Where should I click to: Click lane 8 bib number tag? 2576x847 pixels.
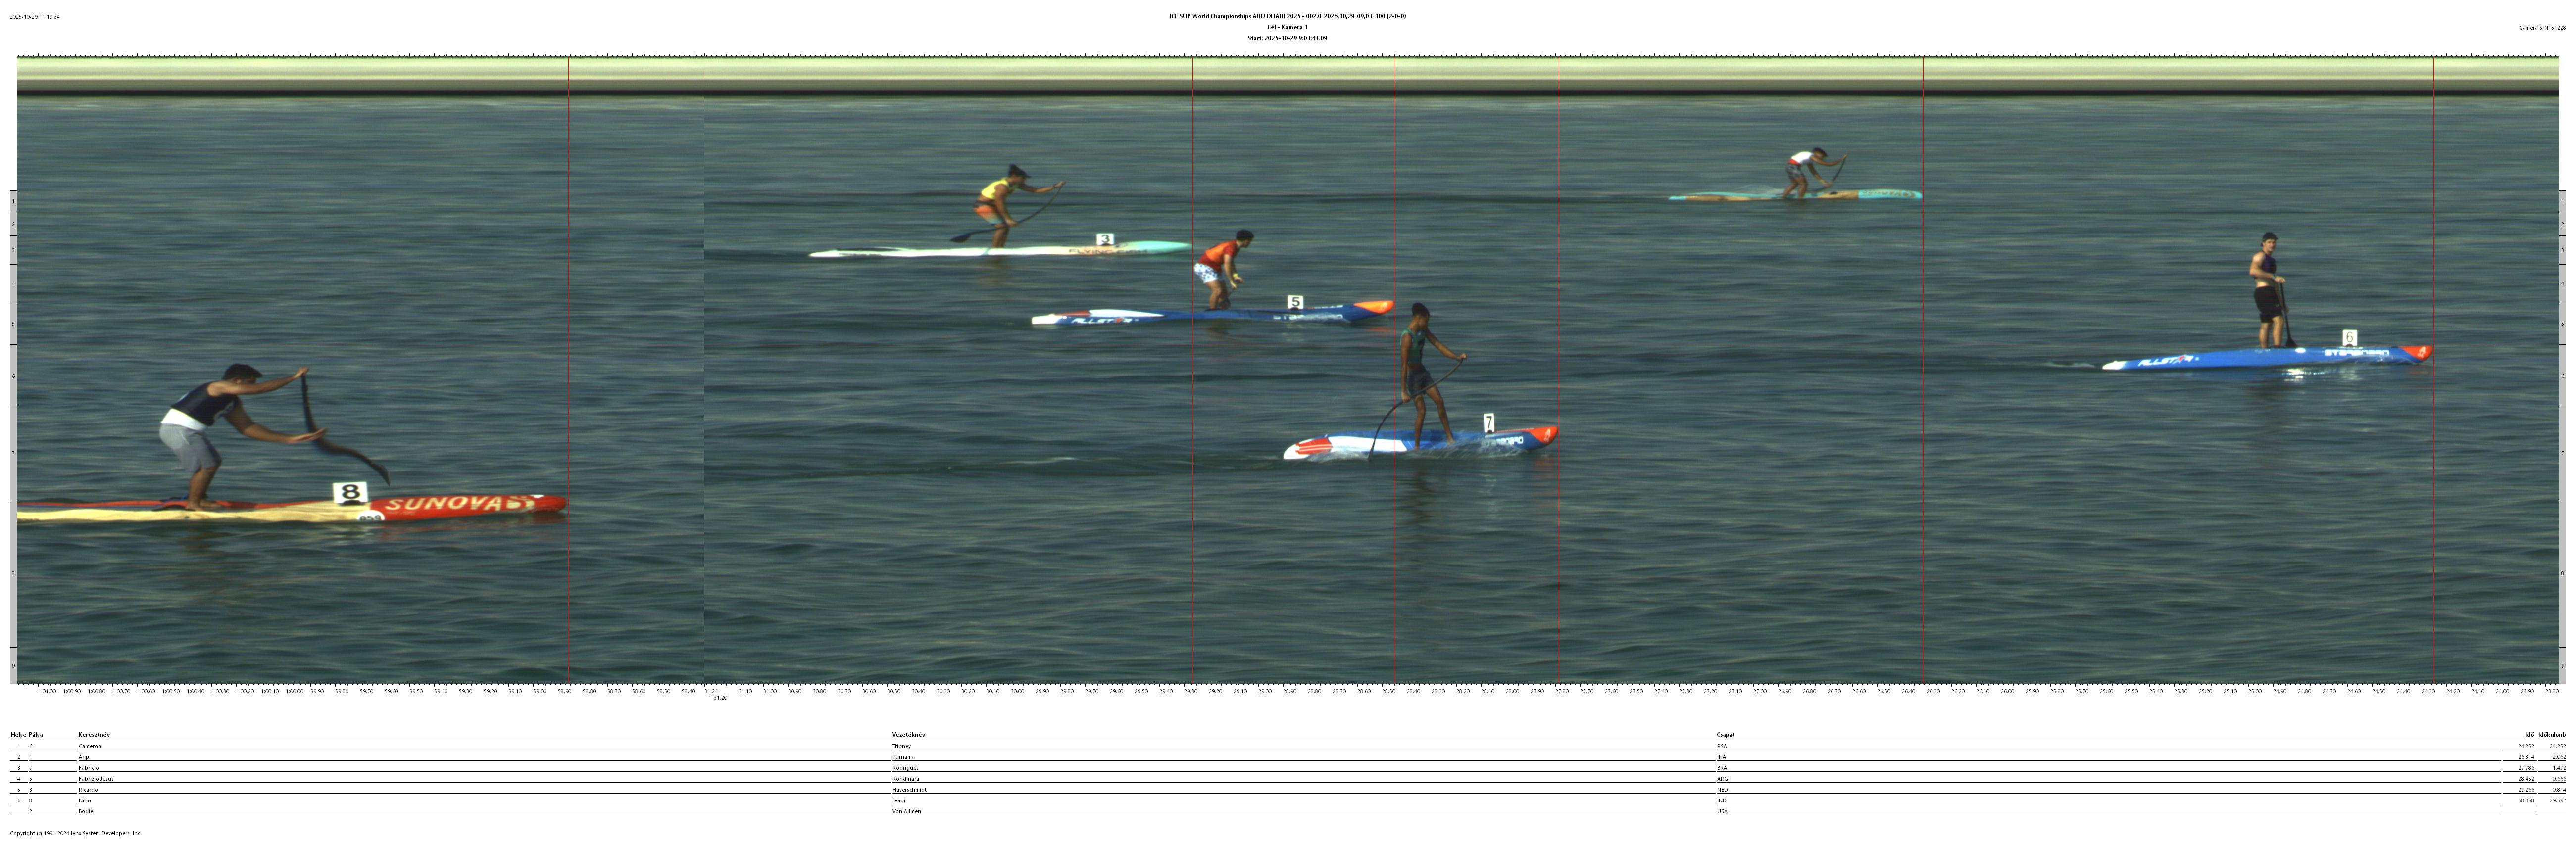[349, 492]
